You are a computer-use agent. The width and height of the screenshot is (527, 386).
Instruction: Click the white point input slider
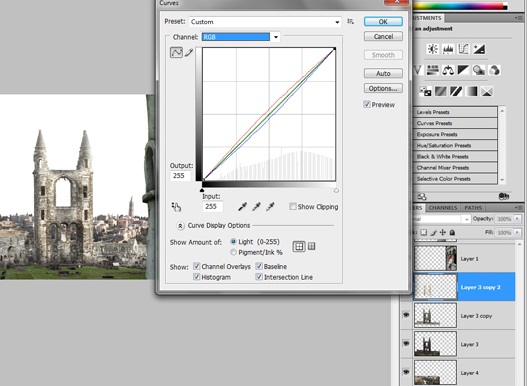[x=336, y=190]
